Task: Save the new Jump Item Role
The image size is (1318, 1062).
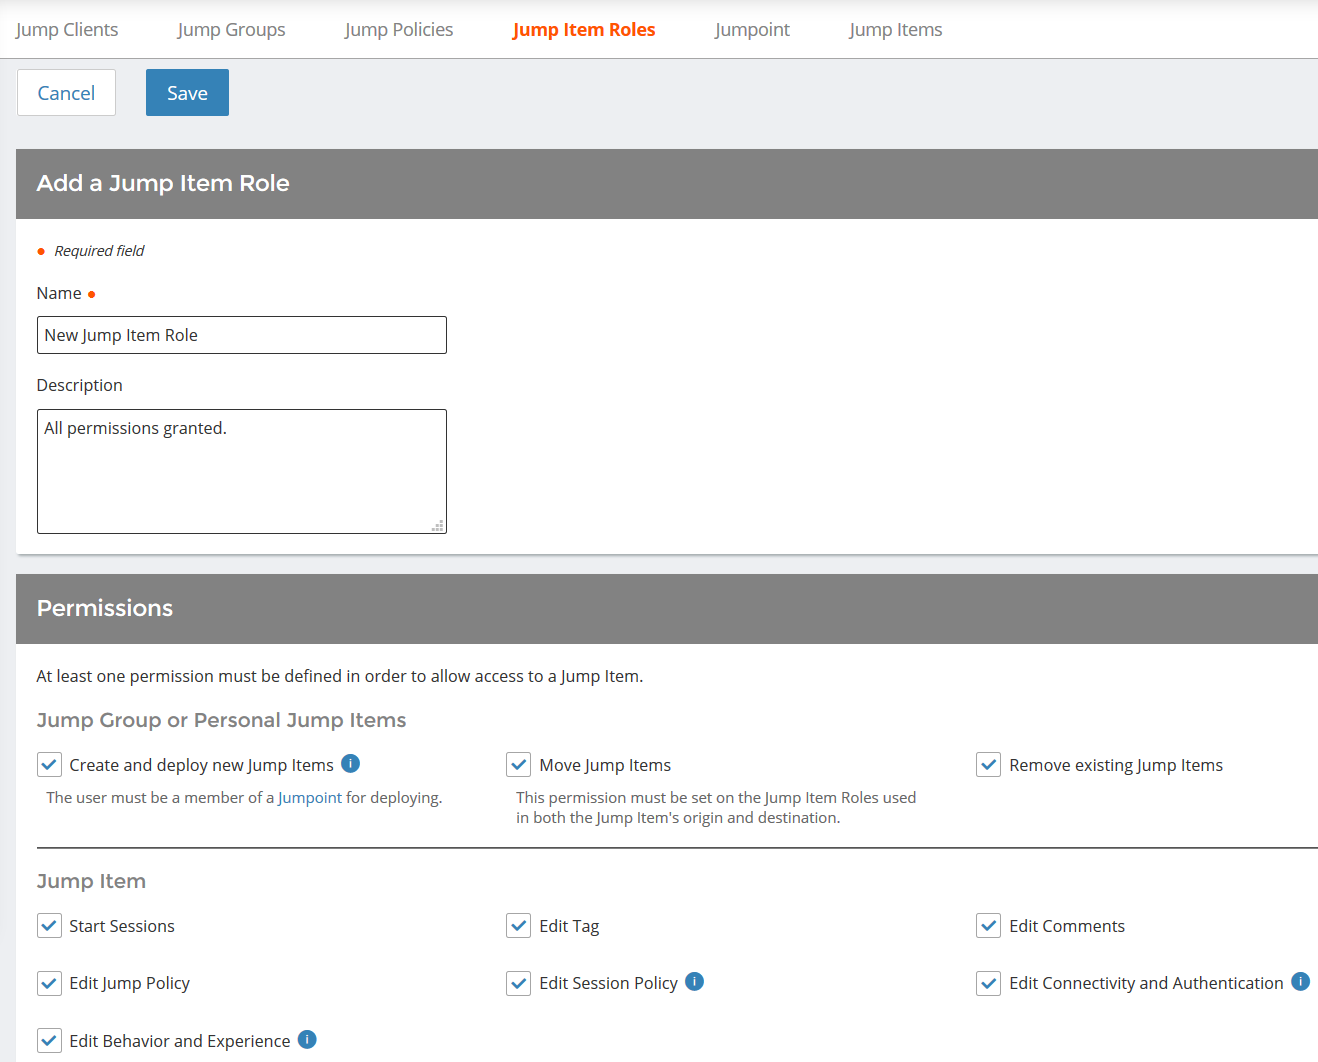Action: pyautogui.click(x=187, y=92)
